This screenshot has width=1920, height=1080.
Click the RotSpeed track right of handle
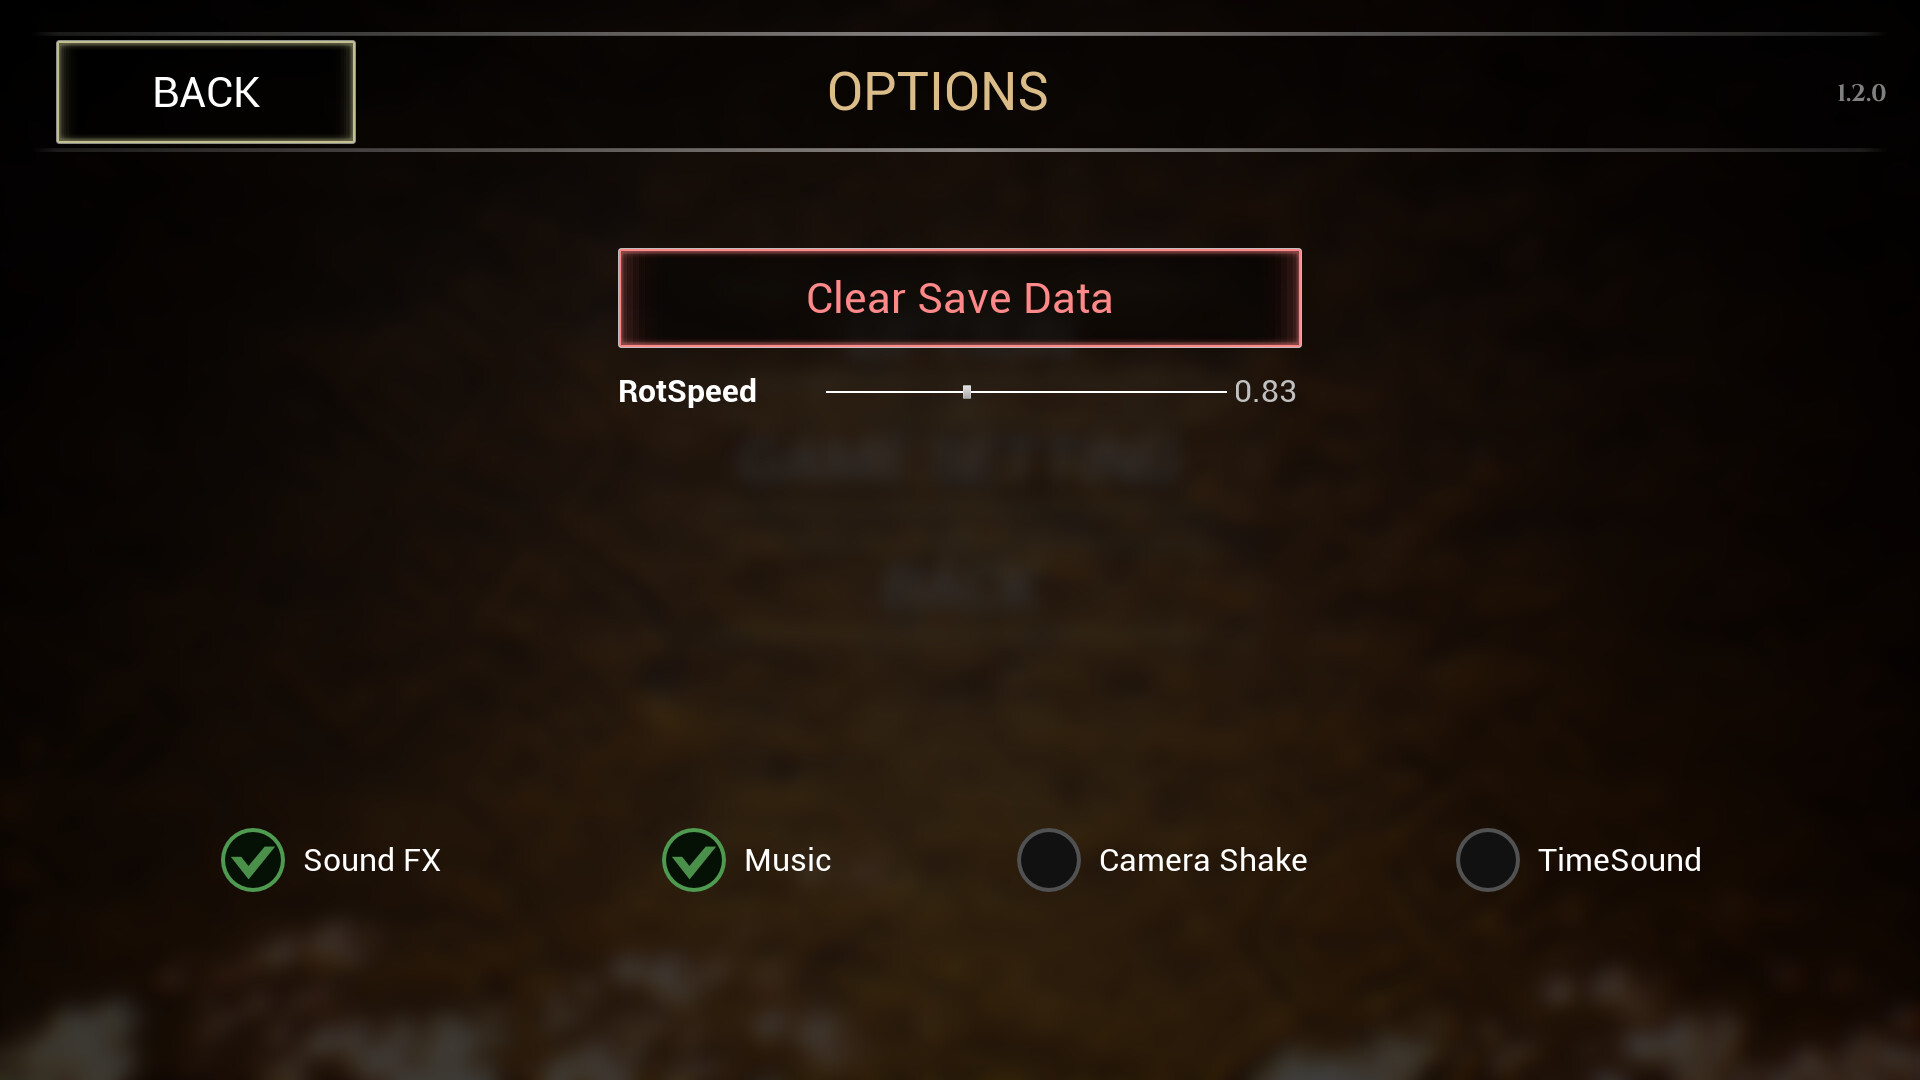(1099, 392)
